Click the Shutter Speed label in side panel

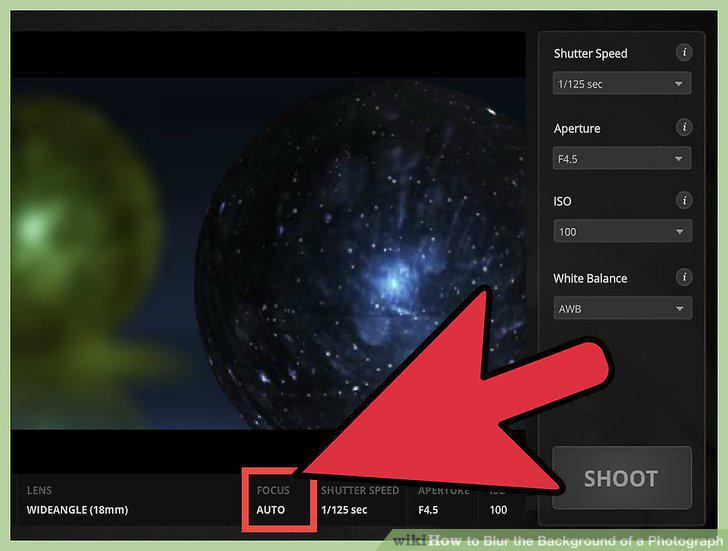coord(590,53)
